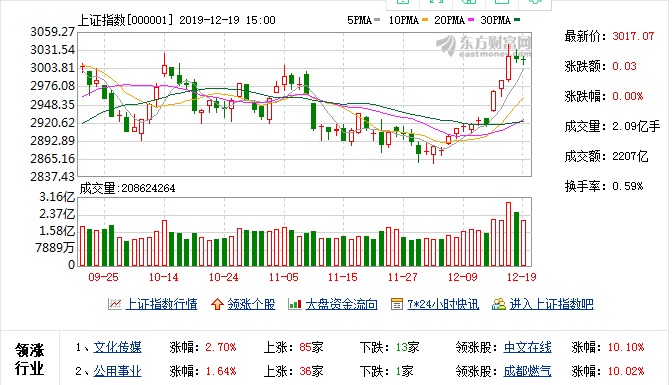This screenshot has width=672, height=385.
Task: Click the 09-25 date axis label
Action: (x=103, y=277)
